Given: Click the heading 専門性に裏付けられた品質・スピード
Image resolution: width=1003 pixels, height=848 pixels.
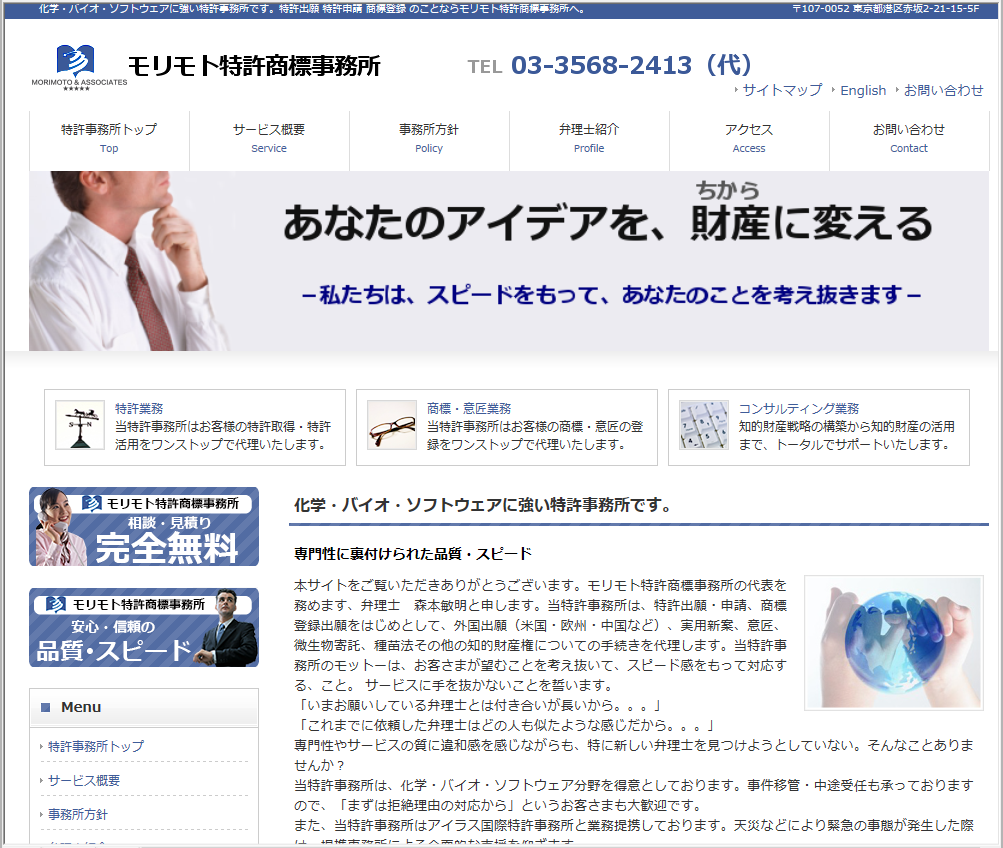Looking at the screenshot, I should (x=413, y=554).
